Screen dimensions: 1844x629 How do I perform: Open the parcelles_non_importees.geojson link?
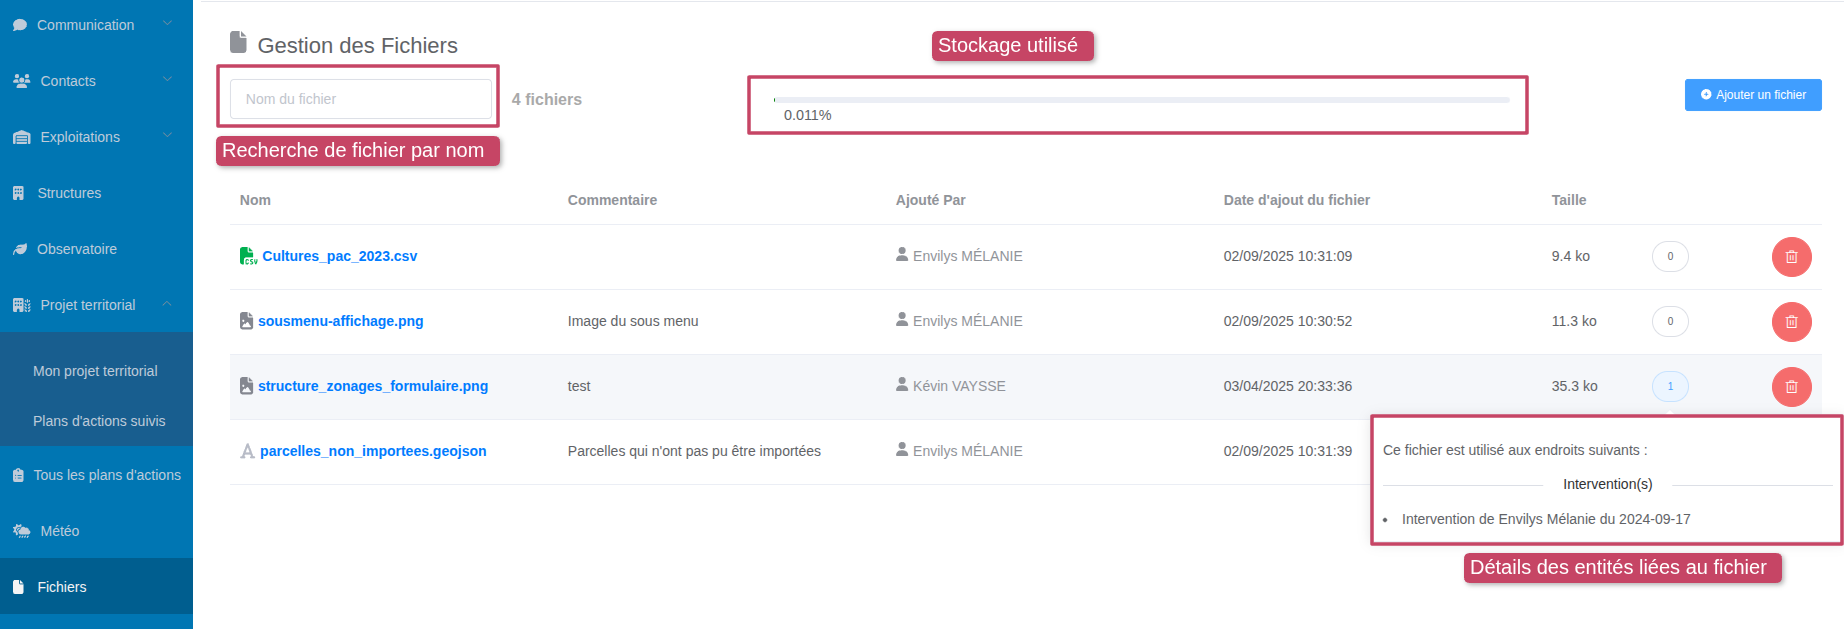[x=373, y=451]
